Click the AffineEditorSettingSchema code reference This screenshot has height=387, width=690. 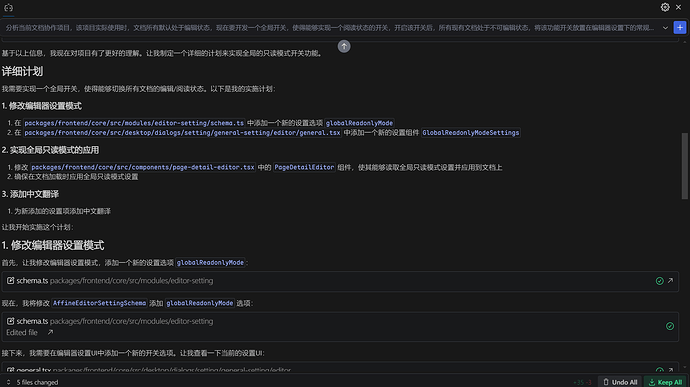click(x=99, y=303)
